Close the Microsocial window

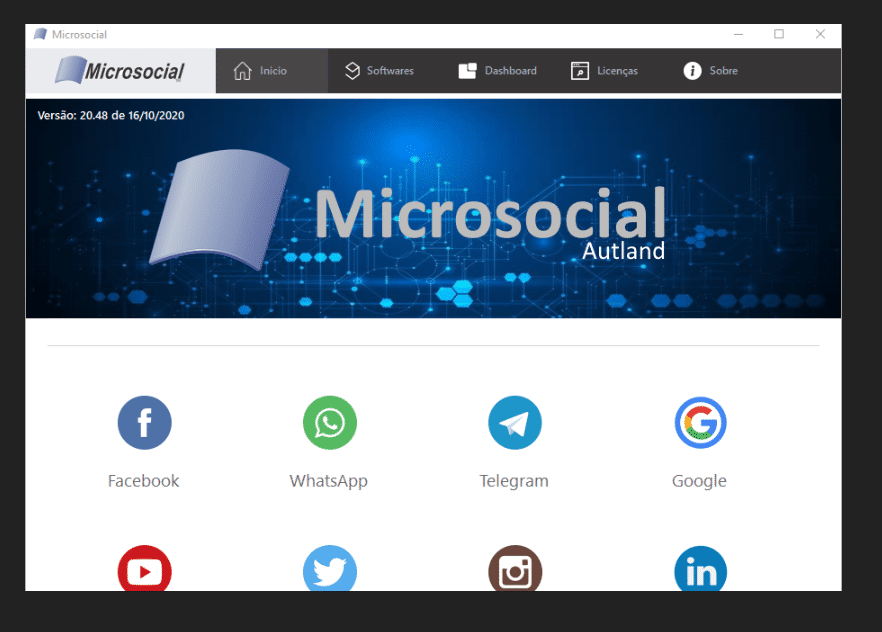pos(820,34)
